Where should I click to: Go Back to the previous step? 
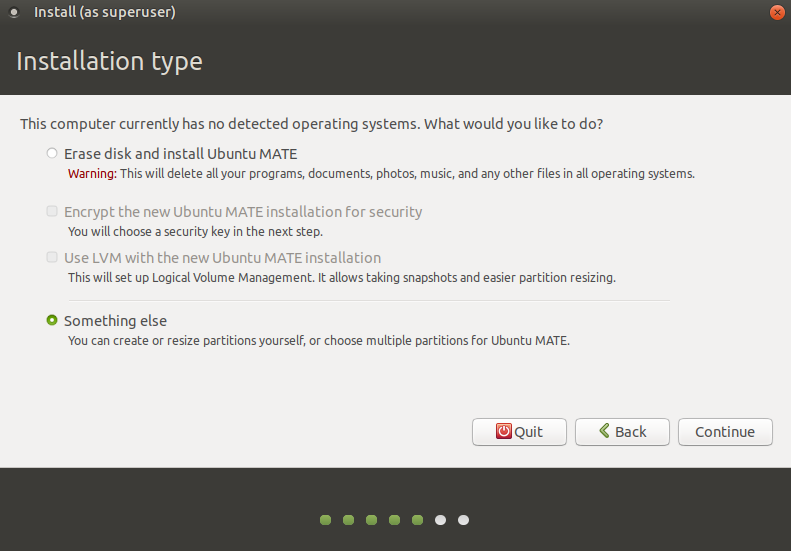[x=622, y=431]
